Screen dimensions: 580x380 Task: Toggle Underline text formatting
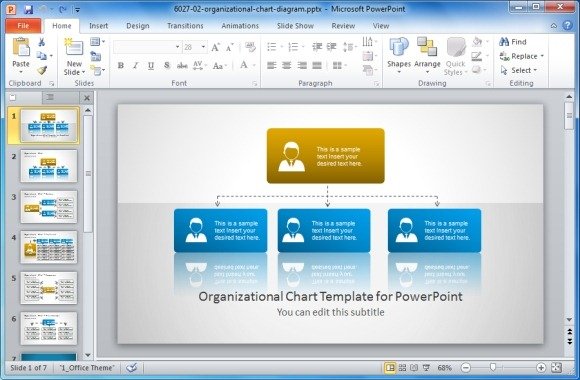pyautogui.click(x=151, y=65)
